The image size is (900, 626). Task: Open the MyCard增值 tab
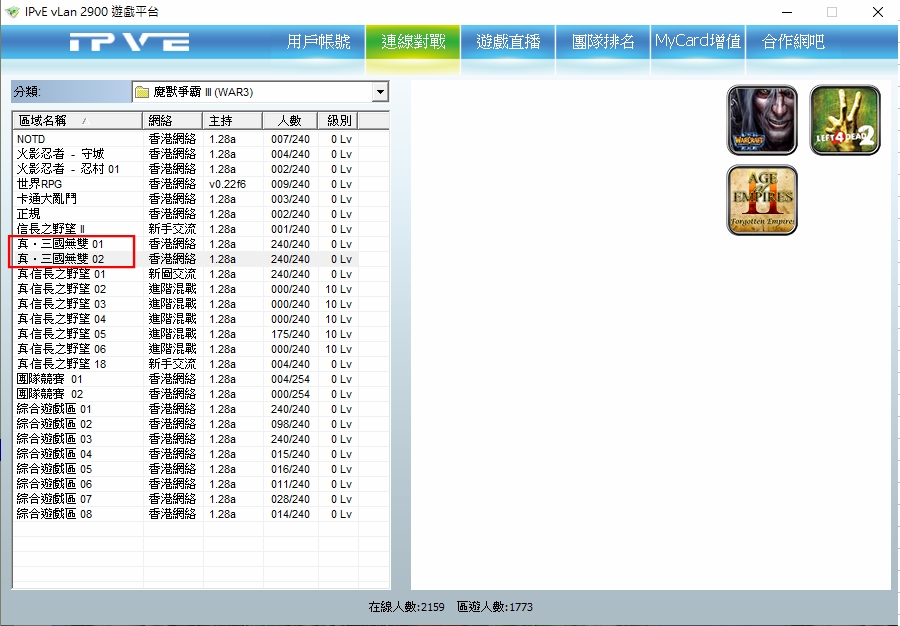(x=698, y=42)
